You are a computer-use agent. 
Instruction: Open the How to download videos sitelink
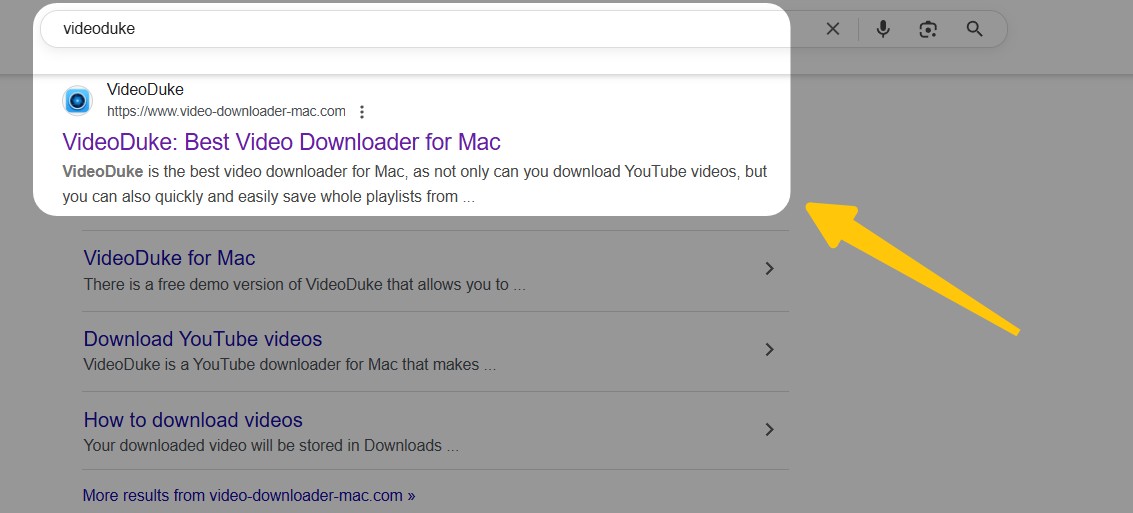pyautogui.click(x=193, y=420)
